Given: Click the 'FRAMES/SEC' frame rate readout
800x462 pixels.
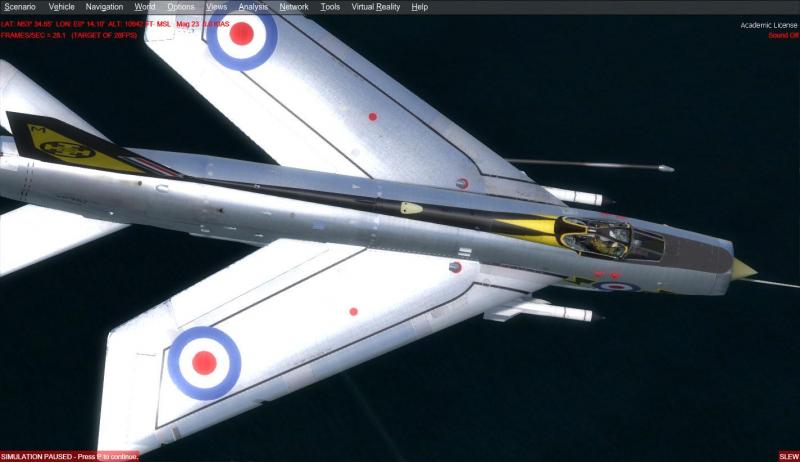Looking at the screenshot, I should click(x=69, y=35).
